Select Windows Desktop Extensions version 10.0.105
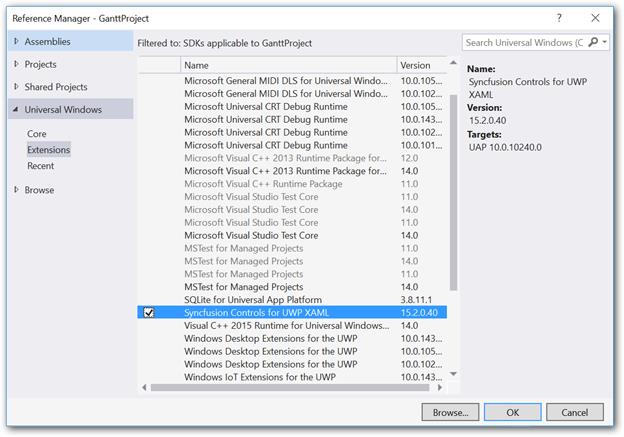Viewport: 624px width, 437px height. click(x=292, y=351)
